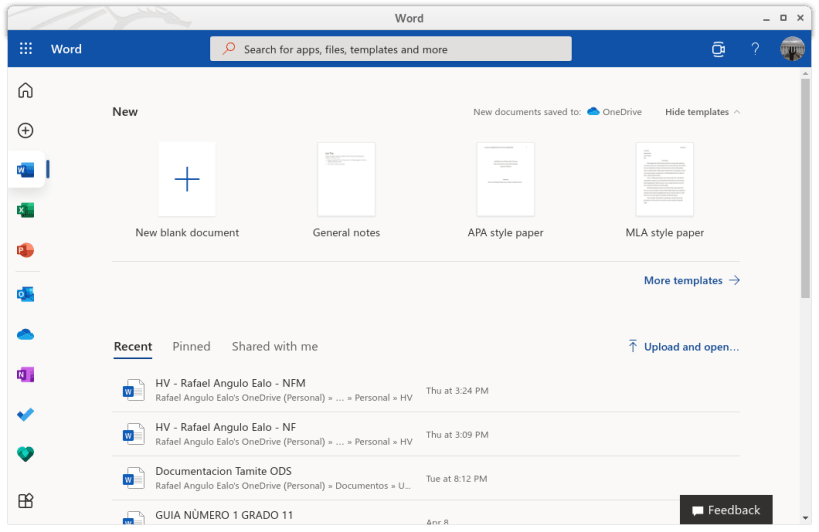
Task: Click the Word file icon for HV - Rafael Angulo Ealo - NFM
Action: 133,391
